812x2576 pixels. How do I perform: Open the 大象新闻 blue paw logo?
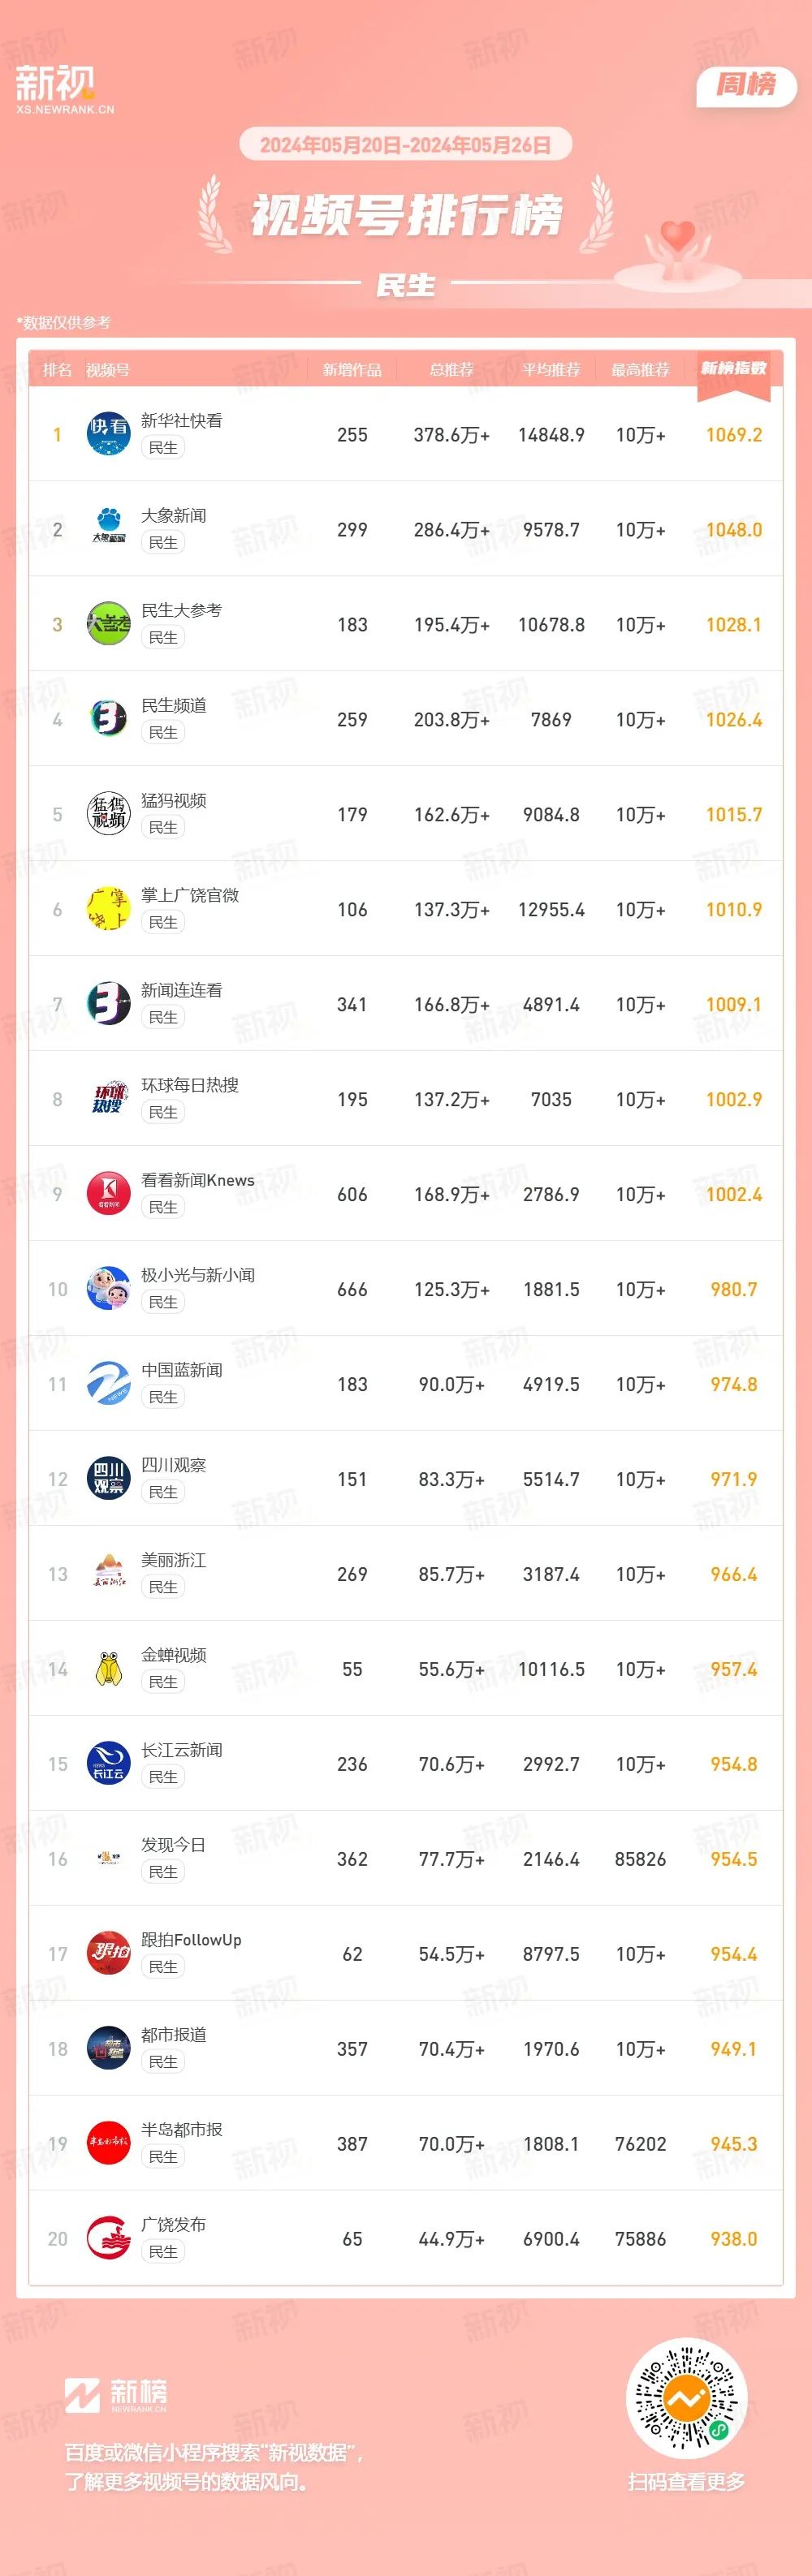[108, 529]
